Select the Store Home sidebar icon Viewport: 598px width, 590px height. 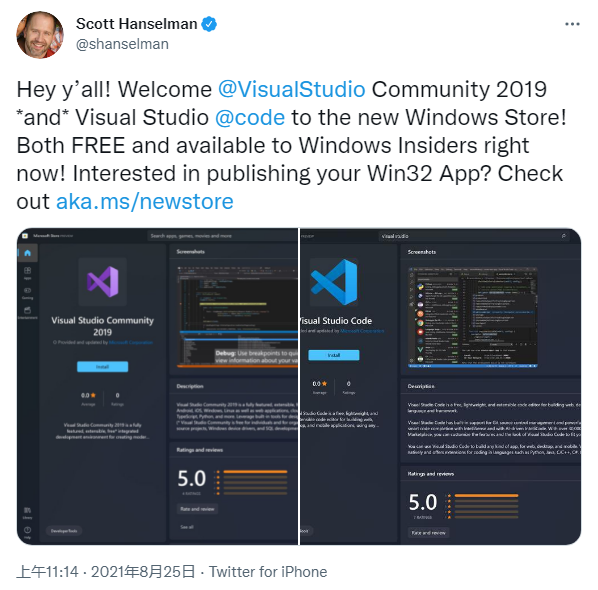click(27, 253)
